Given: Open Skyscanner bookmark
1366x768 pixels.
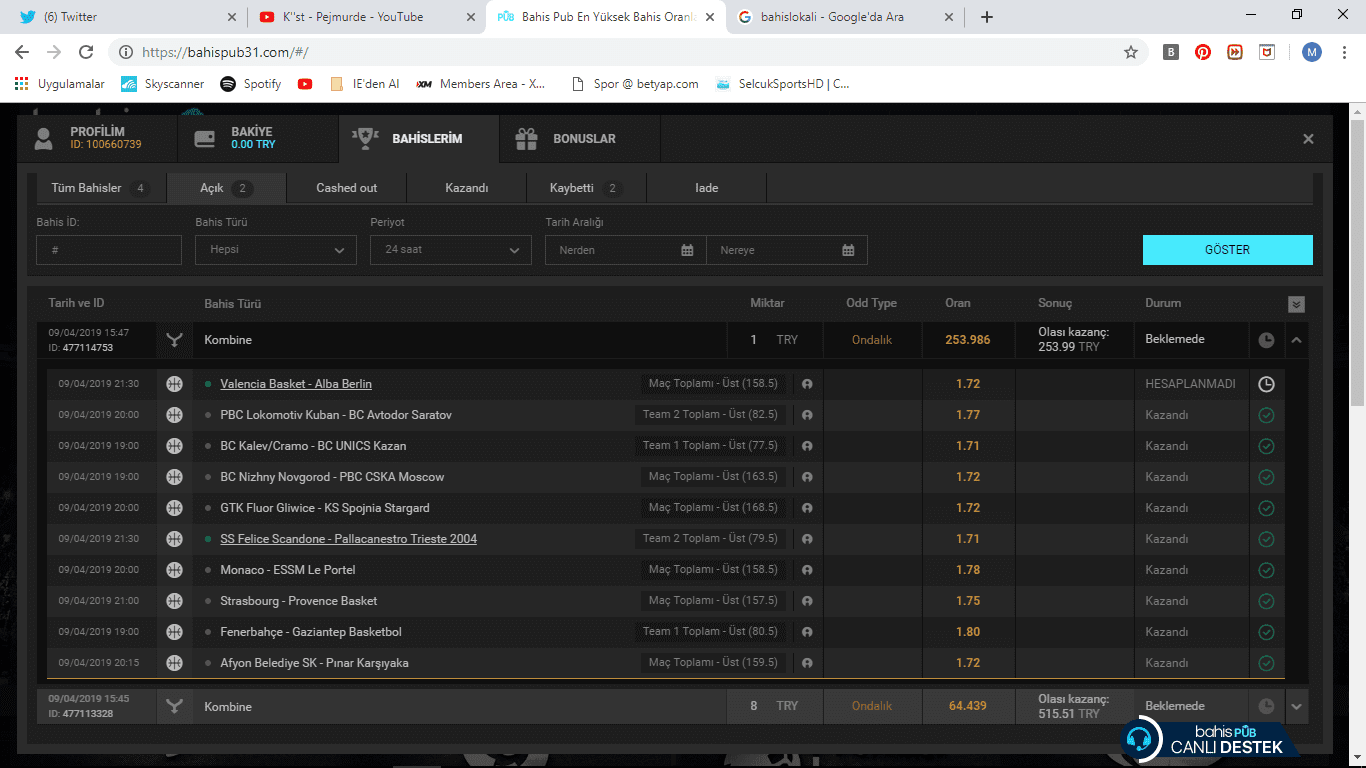Looking at the screenshot, I should click(x=163, y=84).
